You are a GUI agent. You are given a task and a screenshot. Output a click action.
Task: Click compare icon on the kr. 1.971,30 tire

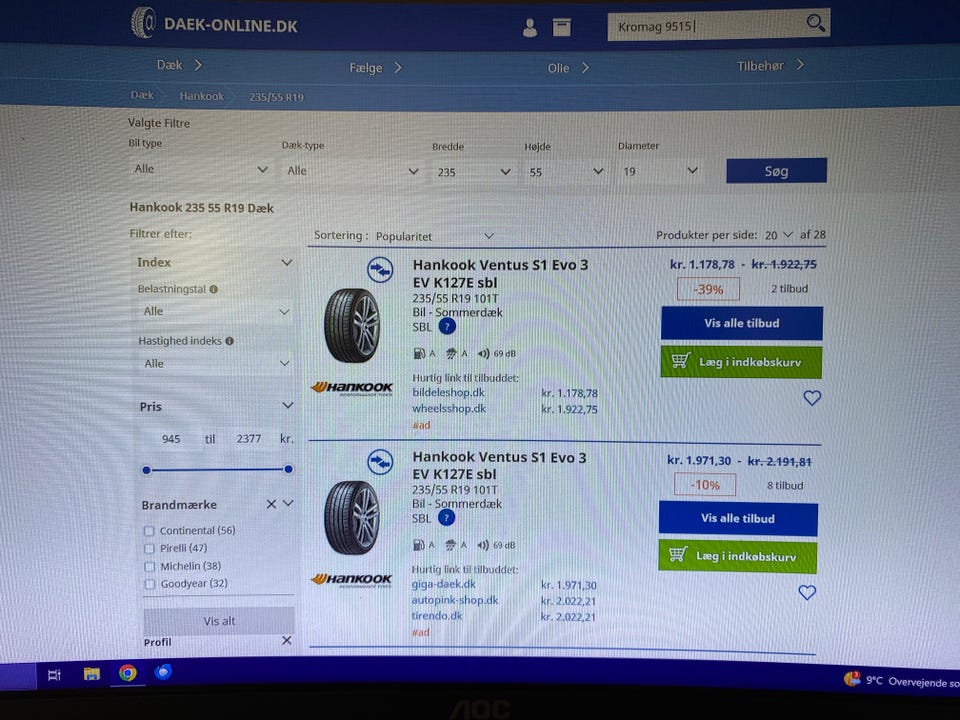tap(380, 462)
